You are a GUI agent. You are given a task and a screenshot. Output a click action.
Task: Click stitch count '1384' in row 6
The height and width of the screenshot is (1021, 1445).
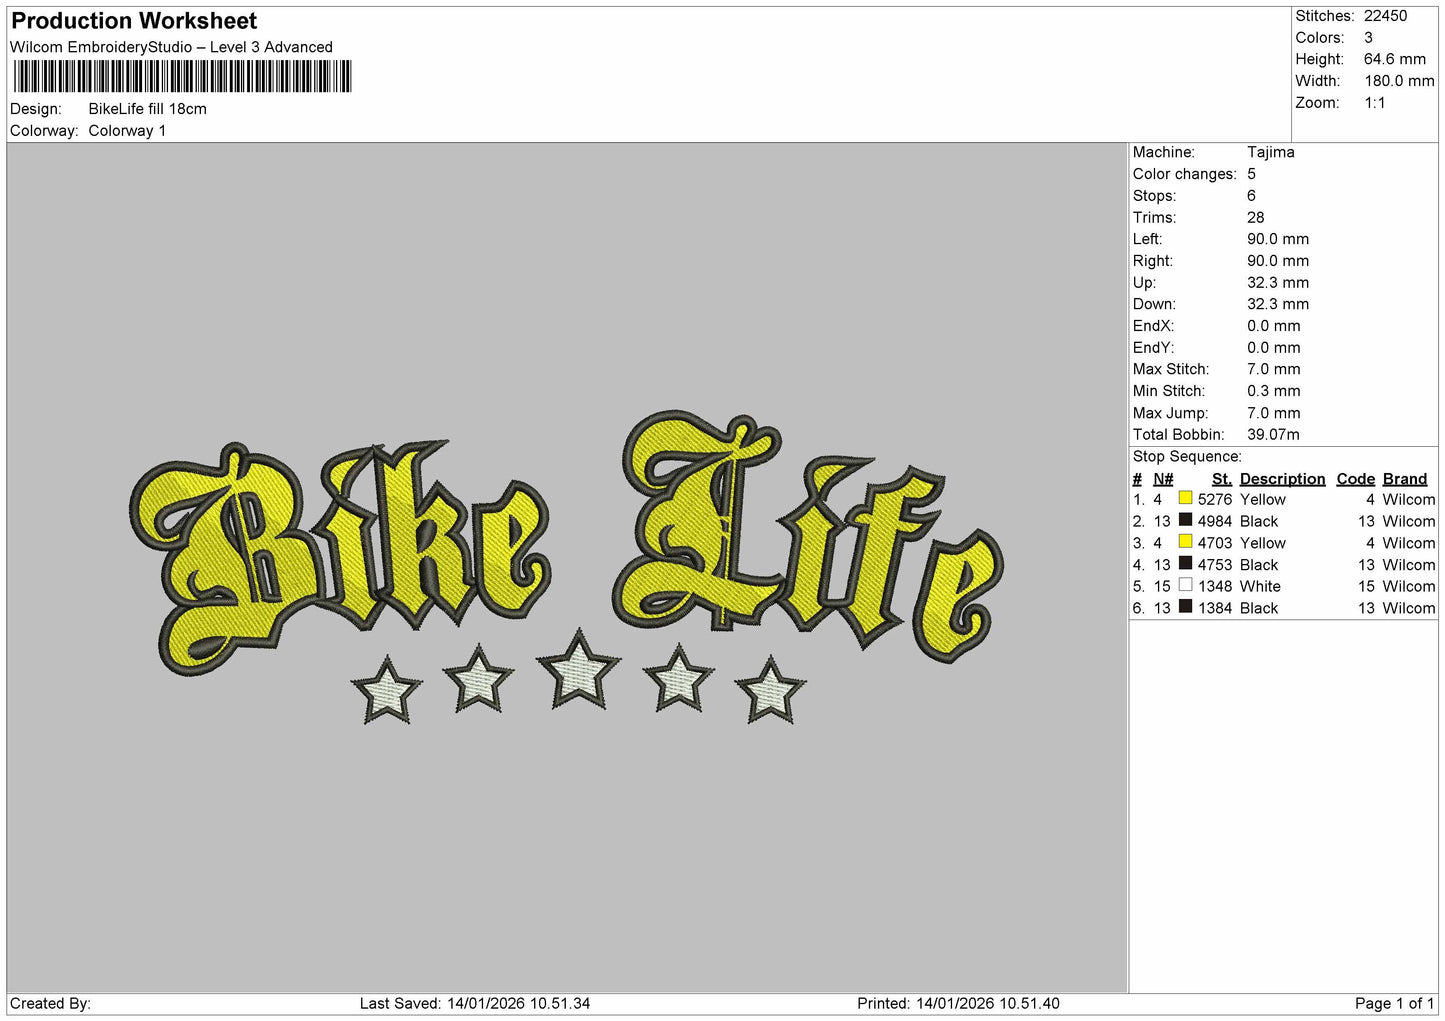(1215, 608)
